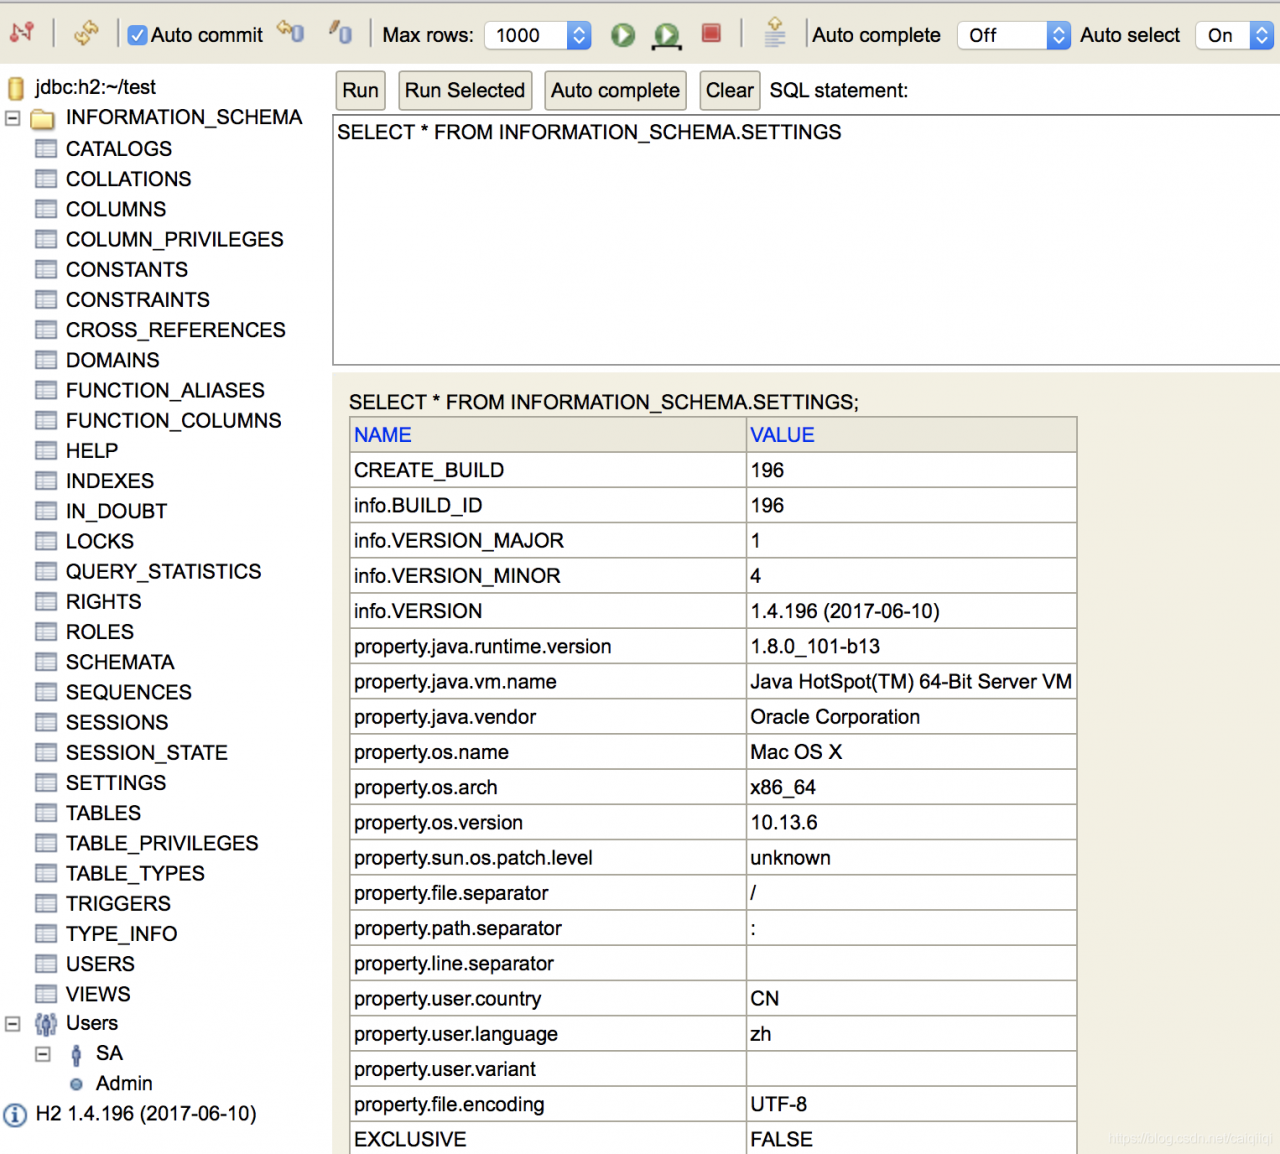Click the EXCLUSIVE setting name cell

pyautogui.click(x=548, y=1139)
